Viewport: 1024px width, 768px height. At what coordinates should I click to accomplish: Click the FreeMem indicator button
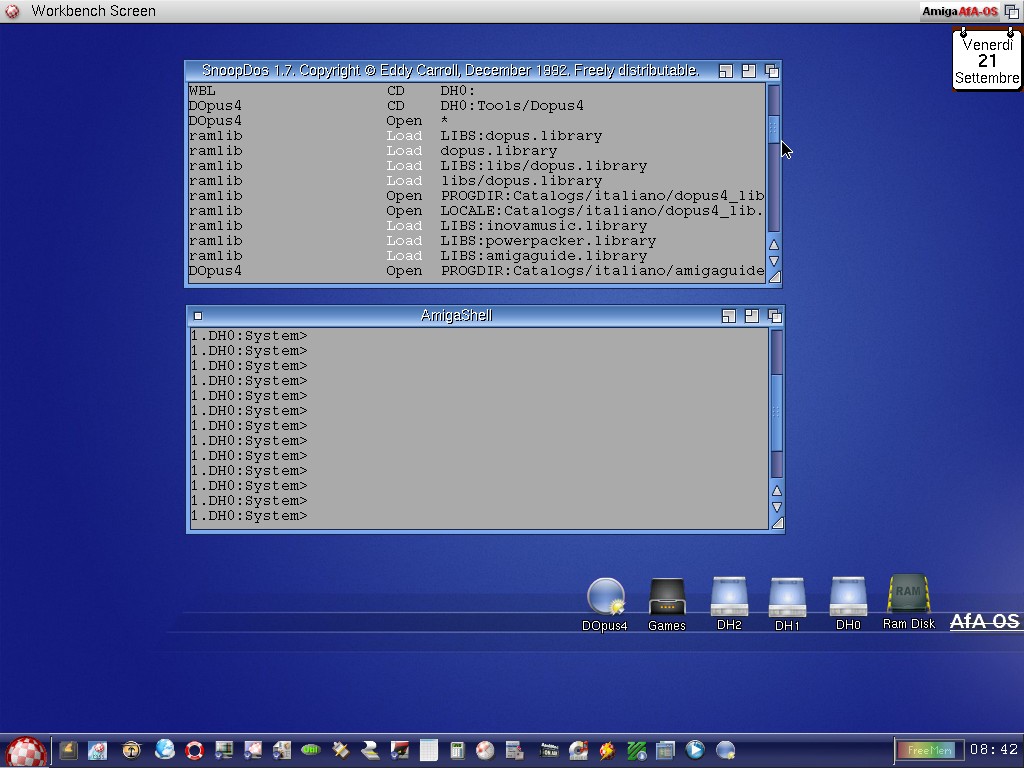pyautogui.click(x=928, y=750)
